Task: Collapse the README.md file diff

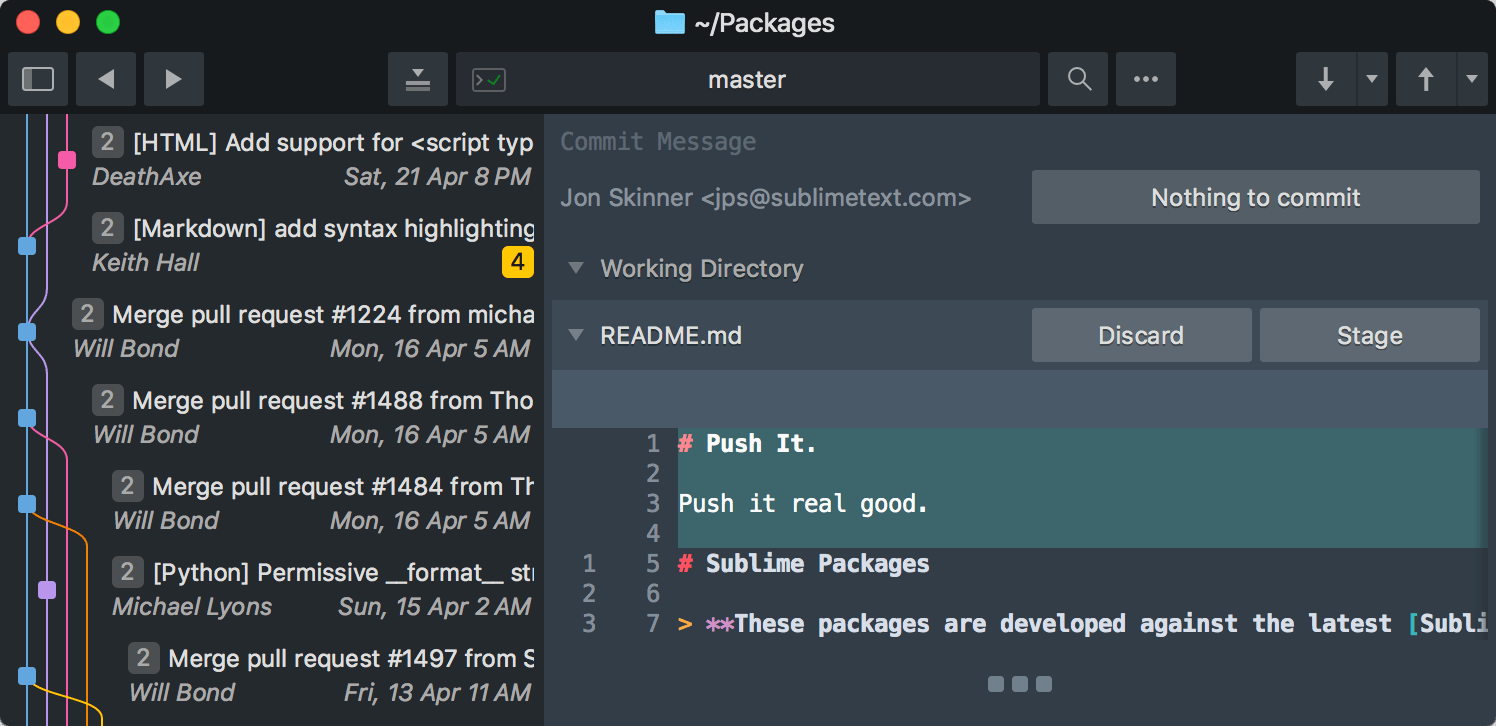Action: point(575,336)
